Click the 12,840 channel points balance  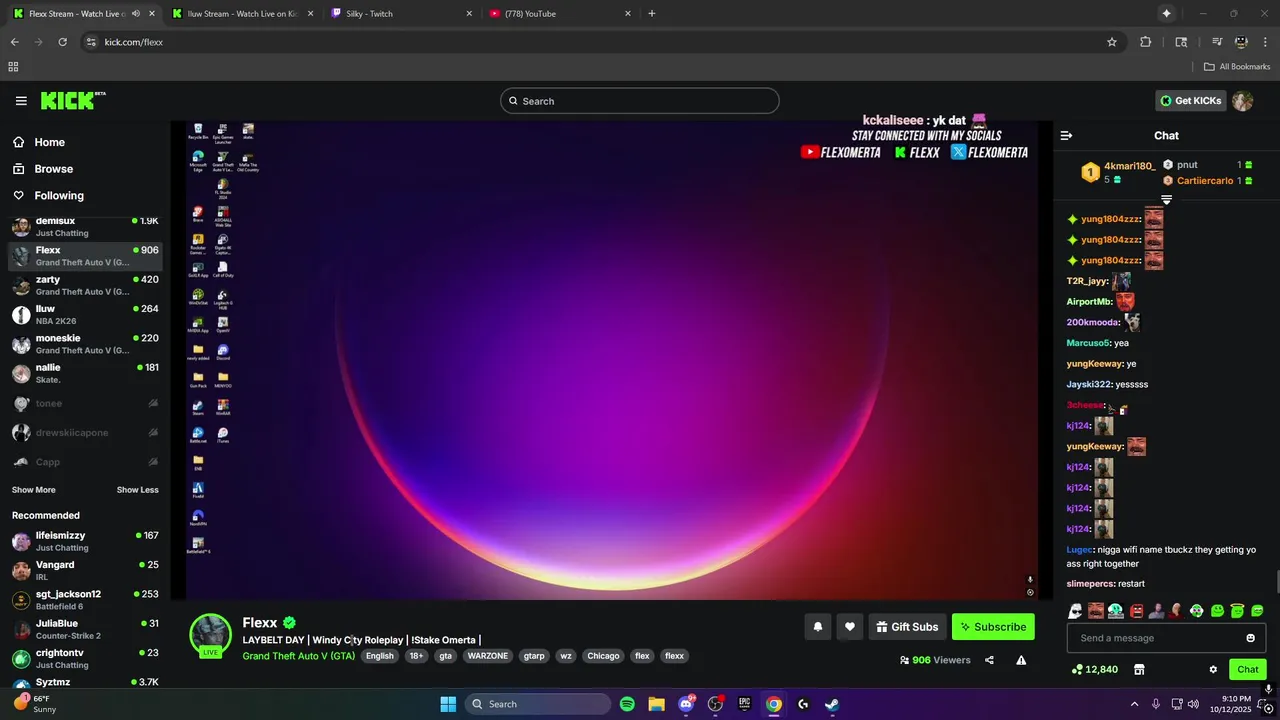point(1094,669)
